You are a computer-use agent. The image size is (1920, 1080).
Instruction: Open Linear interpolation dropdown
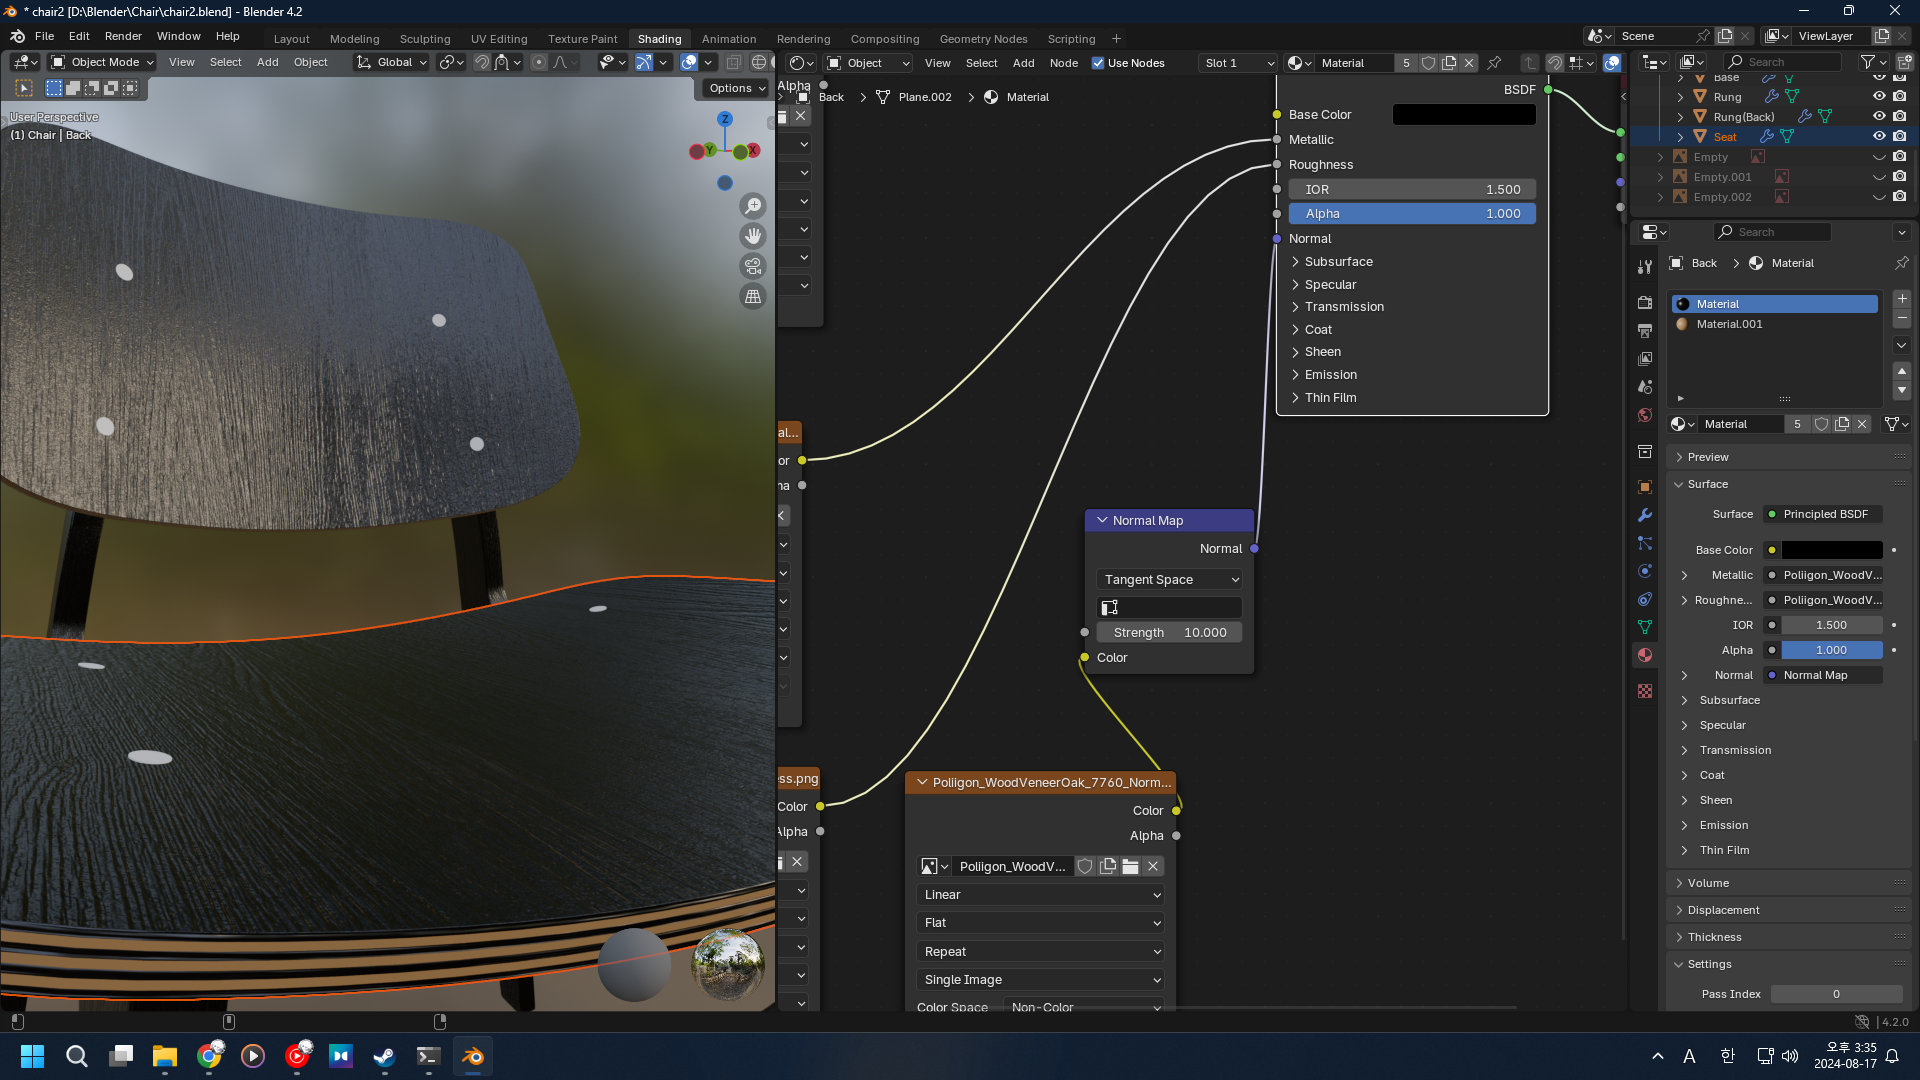pos(1040,895)
